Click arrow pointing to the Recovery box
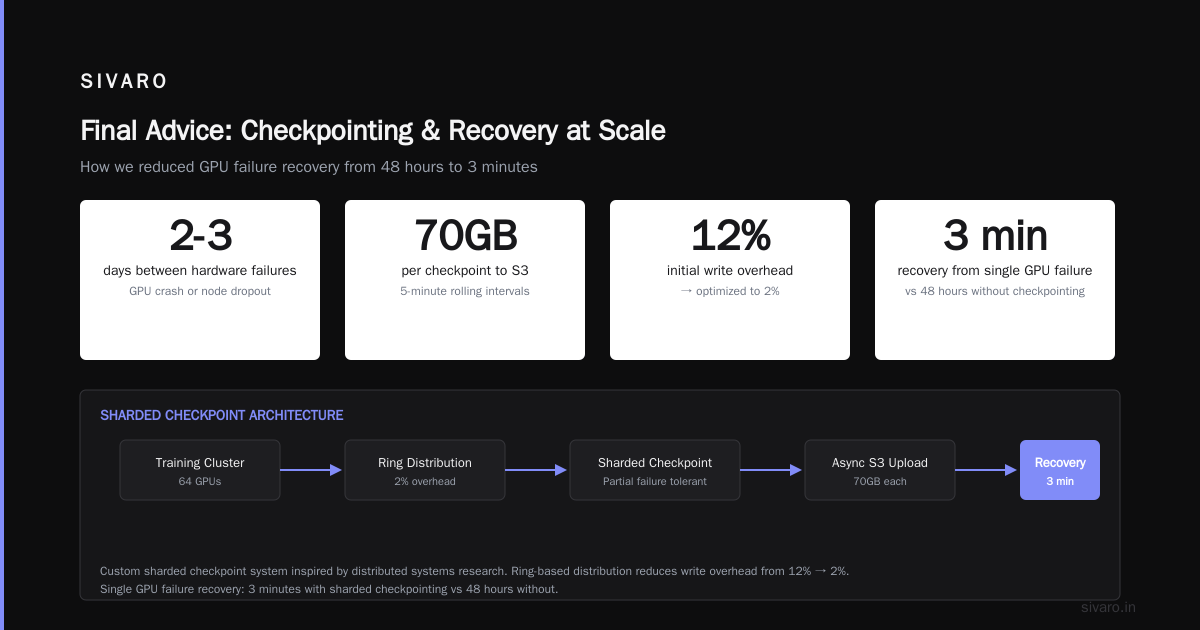This screenshot has height=630, width=1200. click(987, 470)
